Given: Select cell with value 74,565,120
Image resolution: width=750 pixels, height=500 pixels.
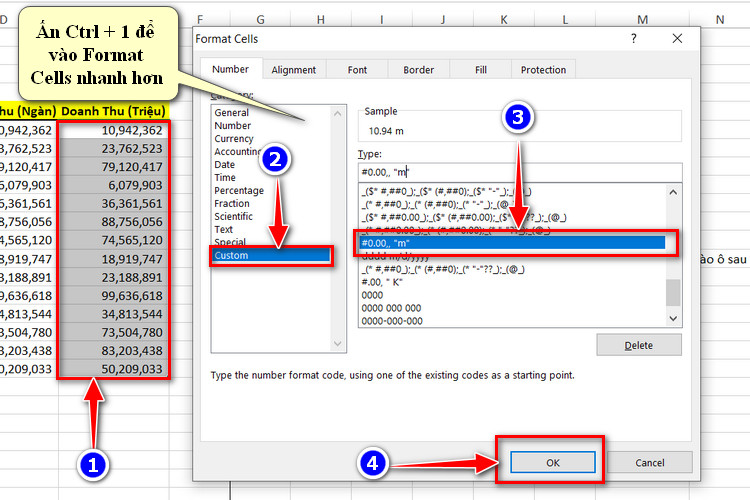Looking at the screenshot, I should click(x=113, y=240).
